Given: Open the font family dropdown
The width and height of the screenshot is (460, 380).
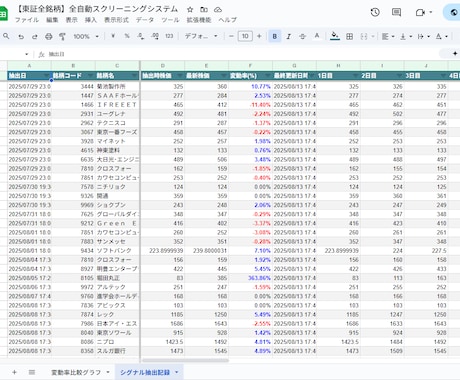Looking at the screenshot, I should pyautogui.click(x=201, y=36).
